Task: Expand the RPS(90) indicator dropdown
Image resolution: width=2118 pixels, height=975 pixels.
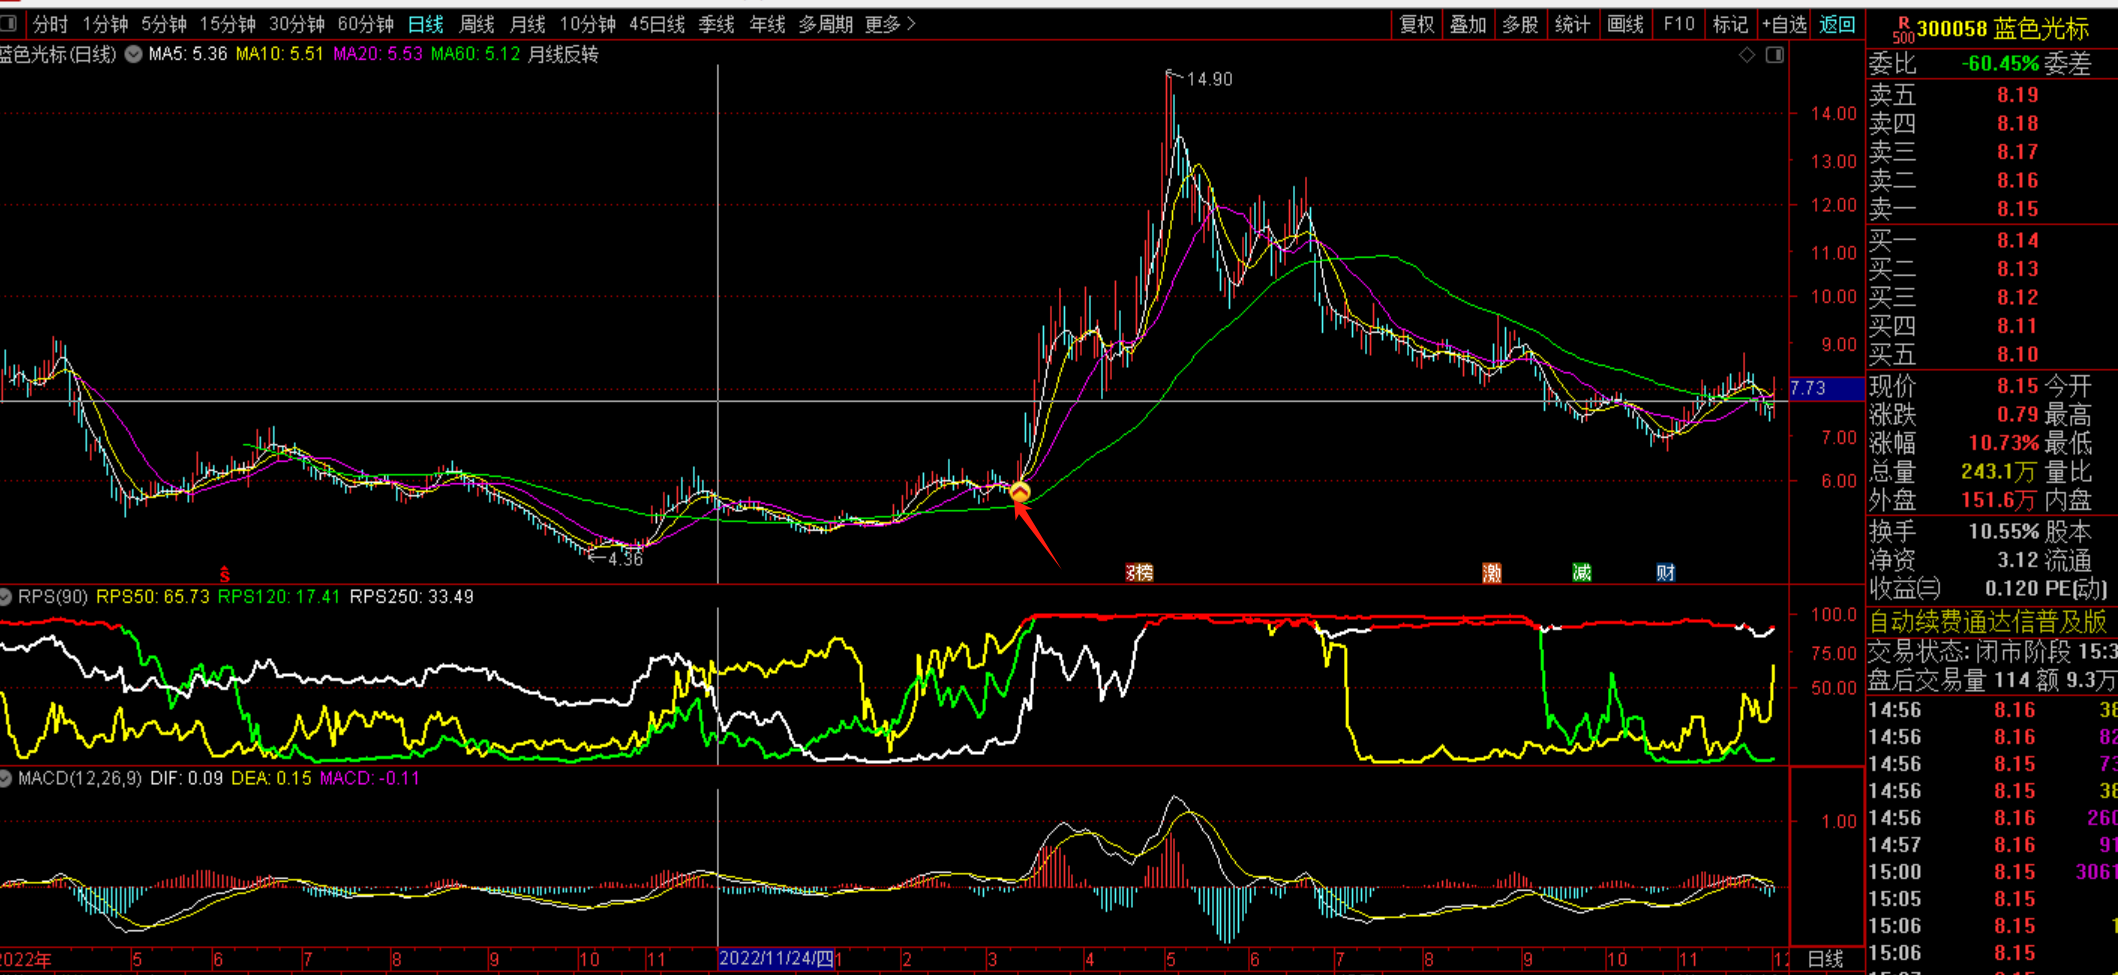Action: point(6,597)
